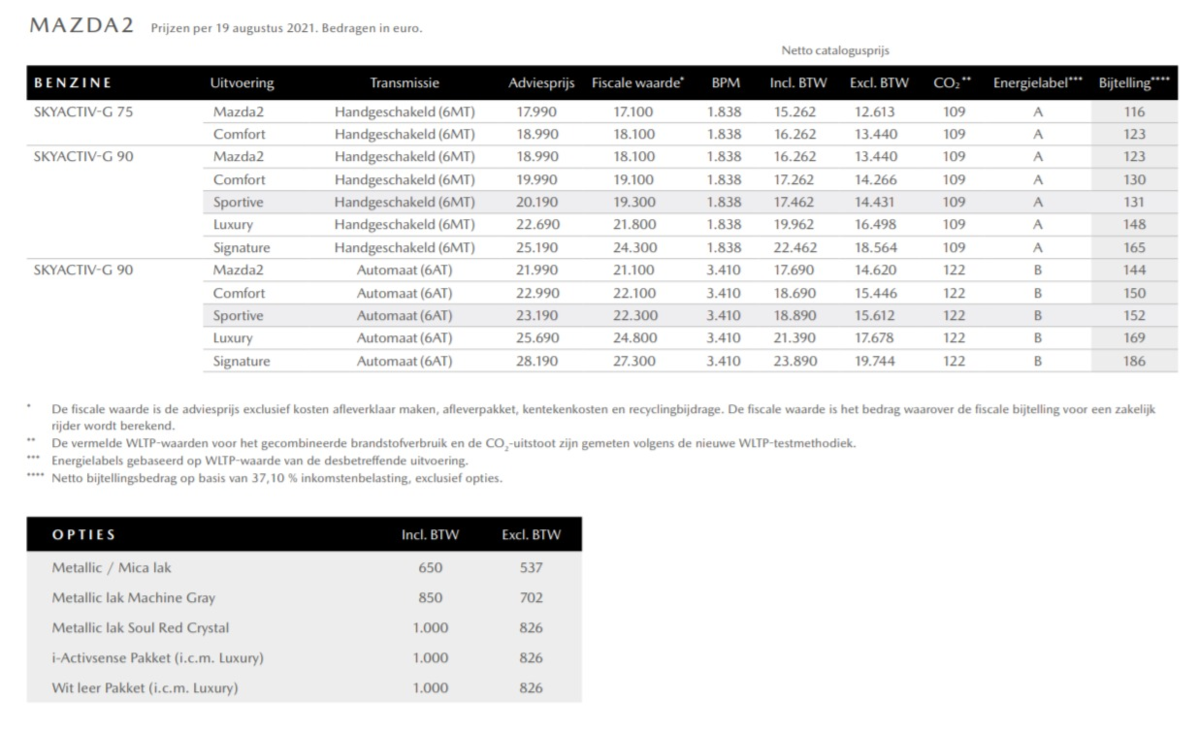Click option price 850
The image size is (1200, 733).
coord(430,598)
